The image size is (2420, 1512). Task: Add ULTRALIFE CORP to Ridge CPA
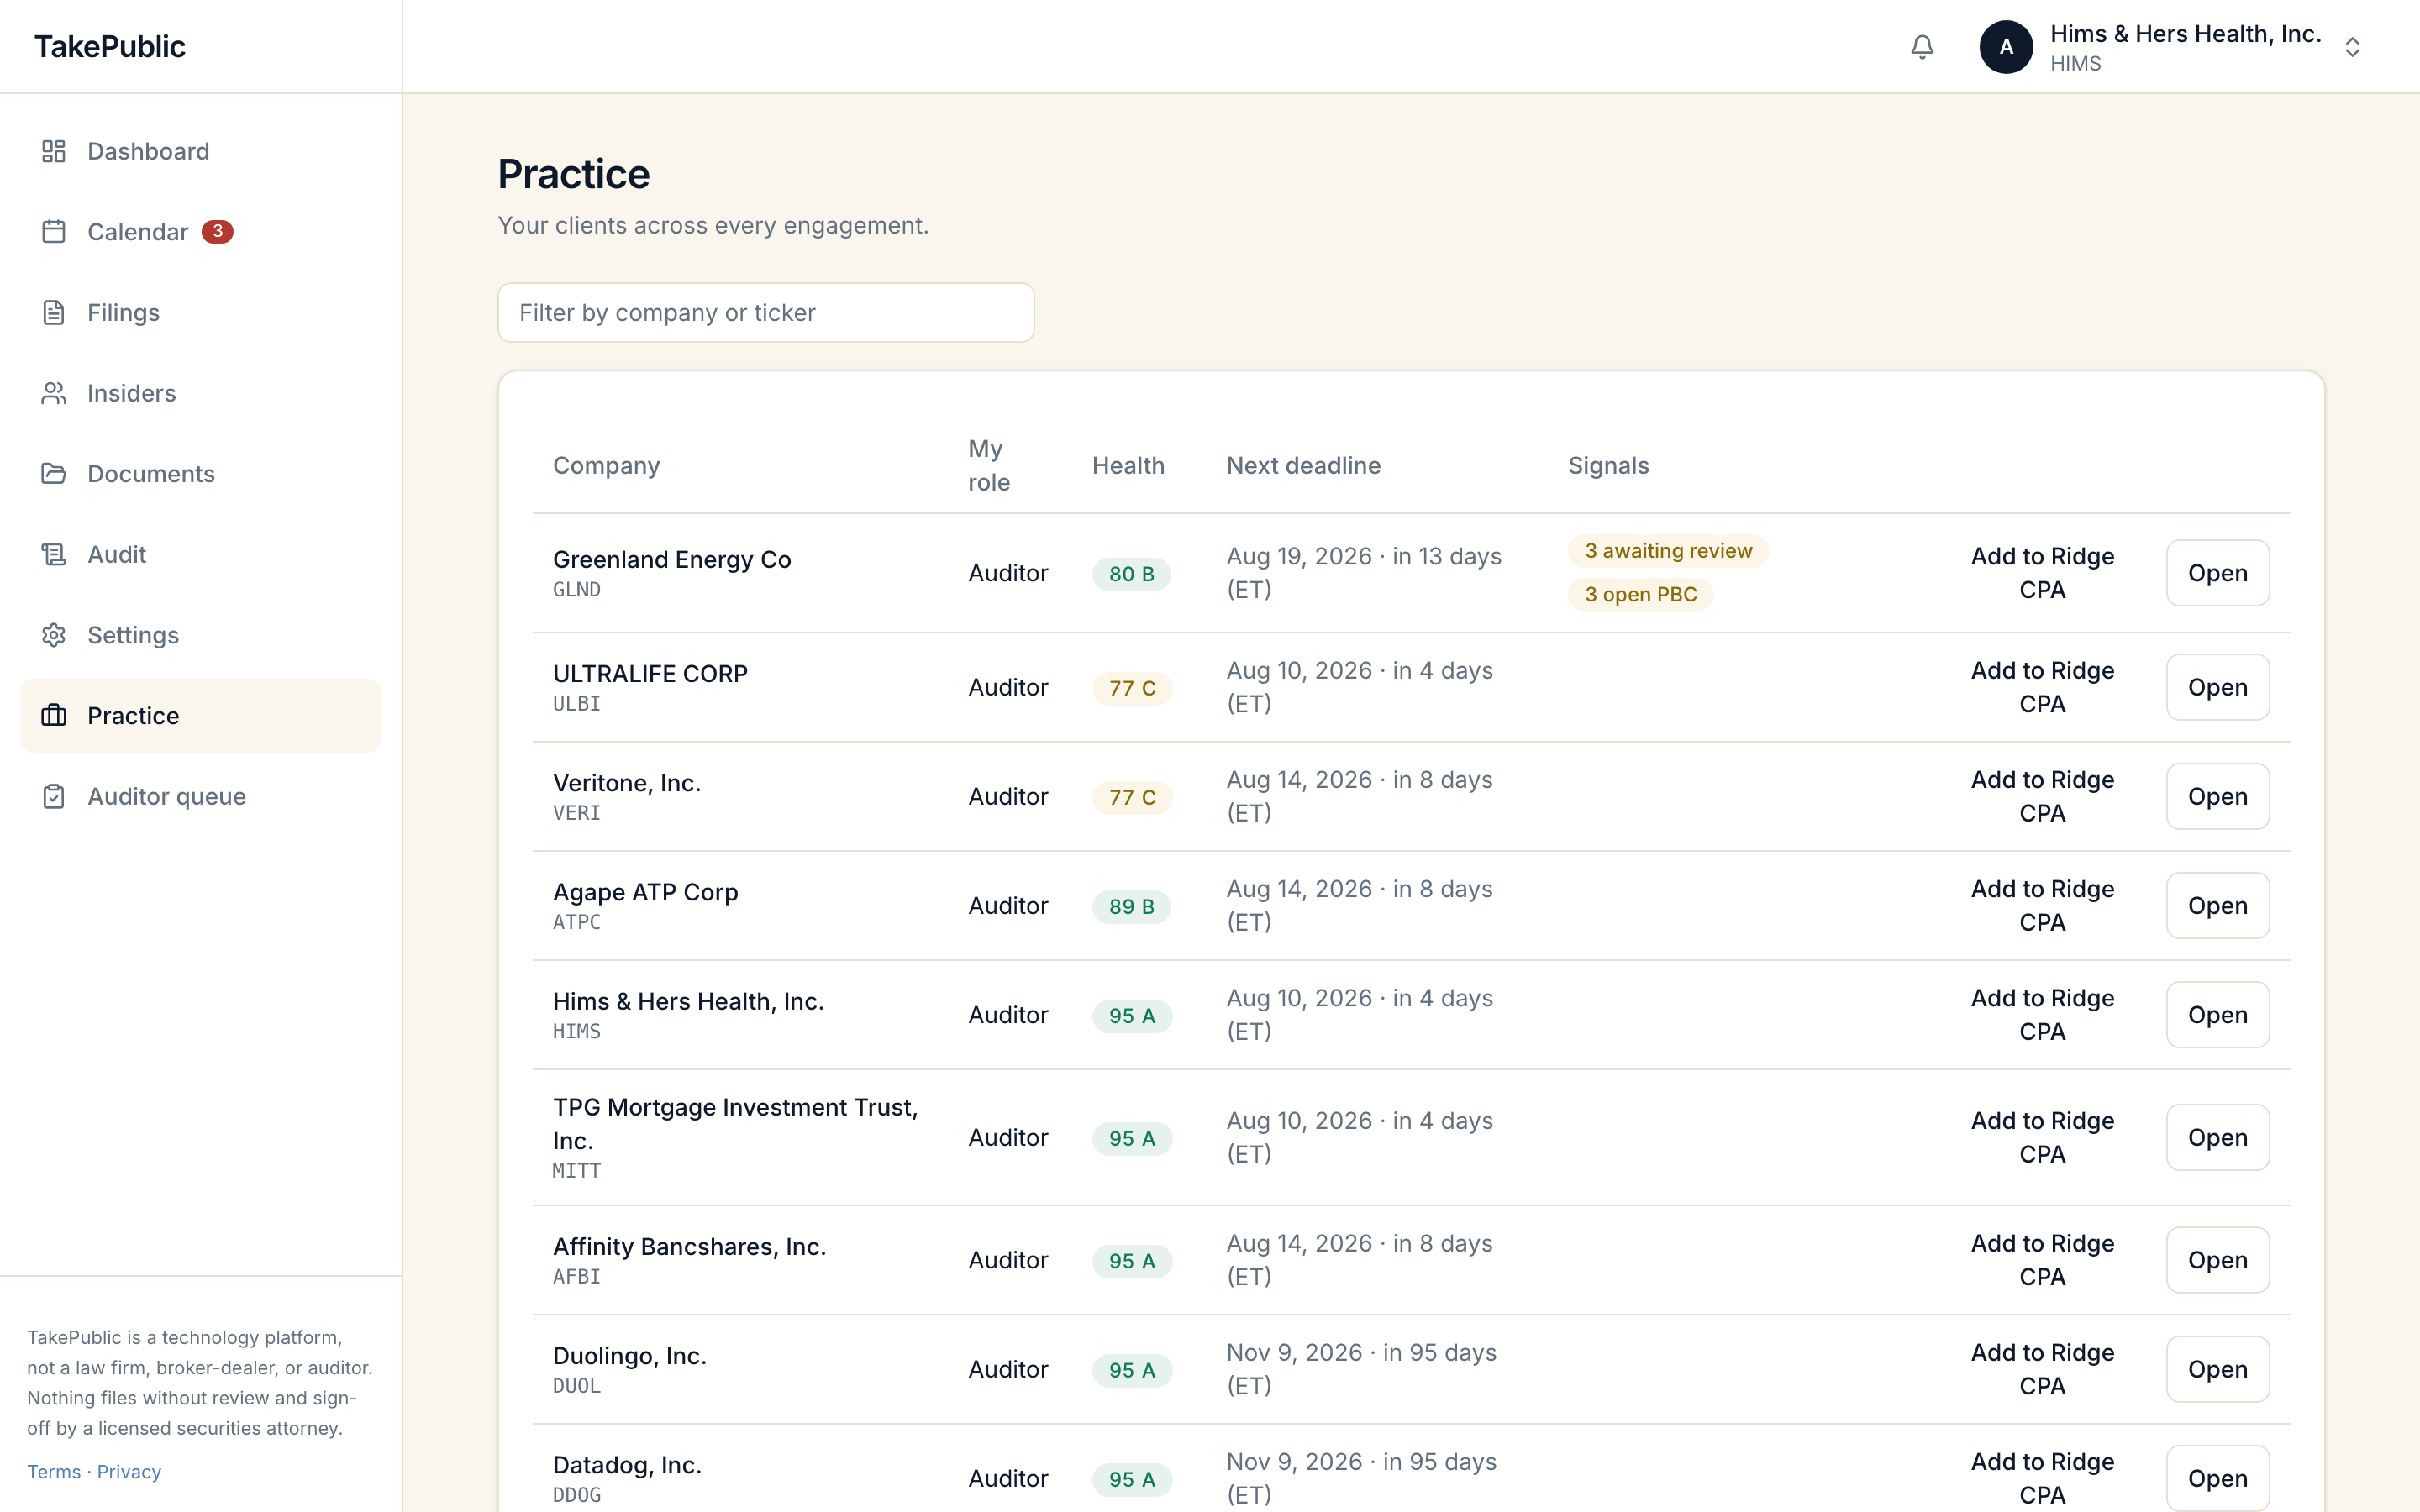2042,687
